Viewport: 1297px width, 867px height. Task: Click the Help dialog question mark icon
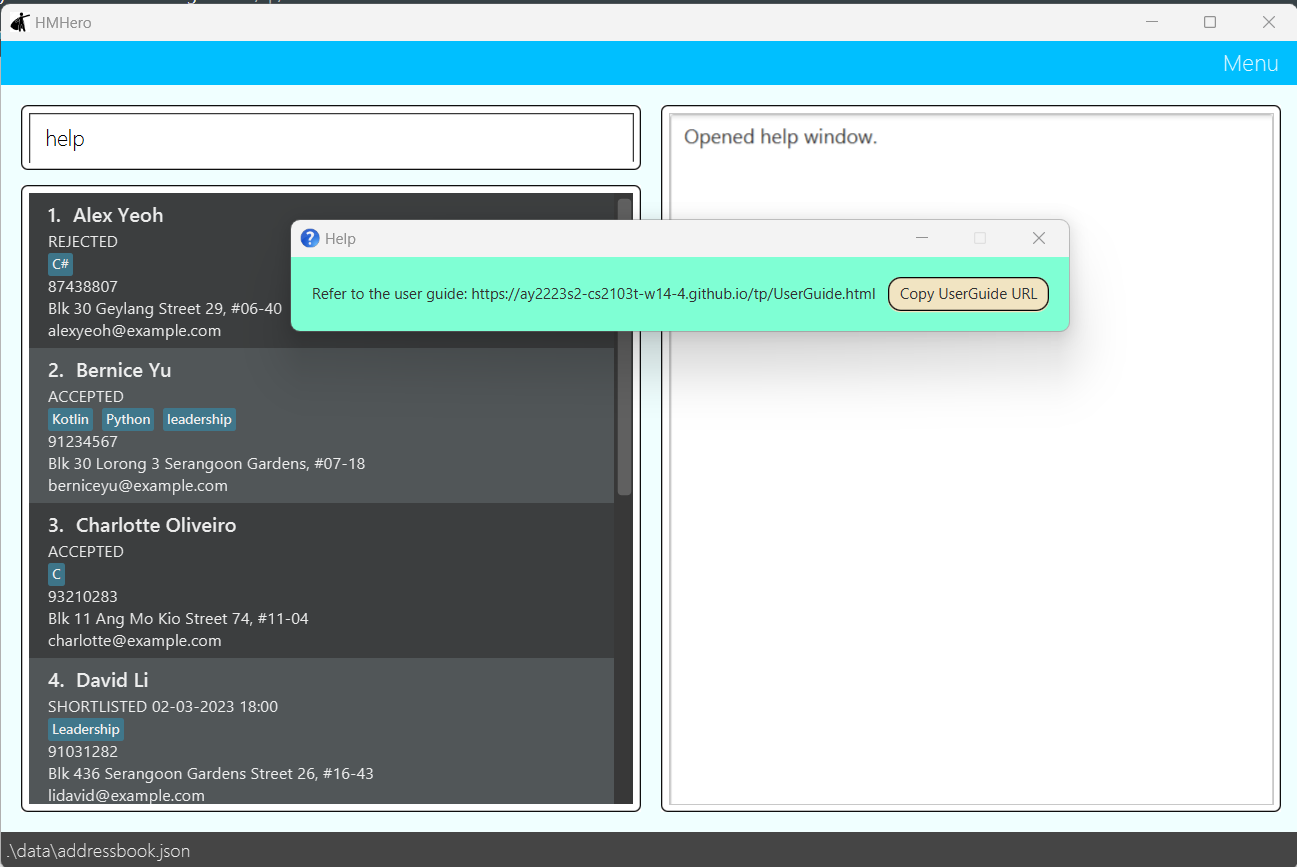pos(310,238)
